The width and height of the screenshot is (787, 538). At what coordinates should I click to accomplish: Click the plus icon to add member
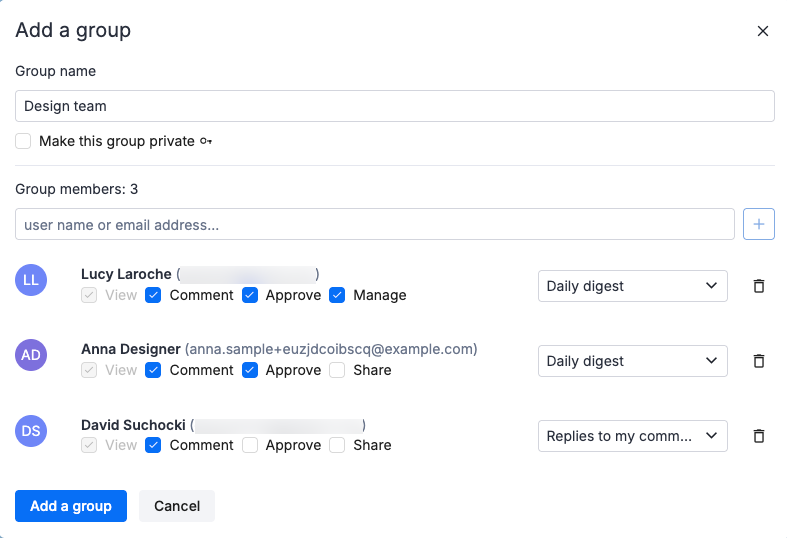tap(758, 225)
